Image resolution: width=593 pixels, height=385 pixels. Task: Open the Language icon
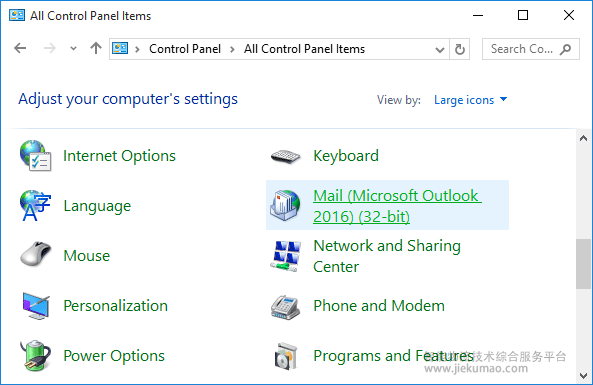tap(35, 205)
